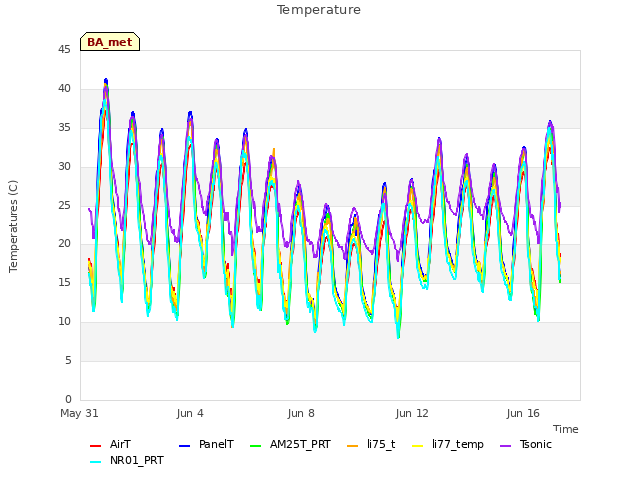Click the 45 y-axis tick label
Image resolution: width=640 pixels, height=480 pixels.
64,50
